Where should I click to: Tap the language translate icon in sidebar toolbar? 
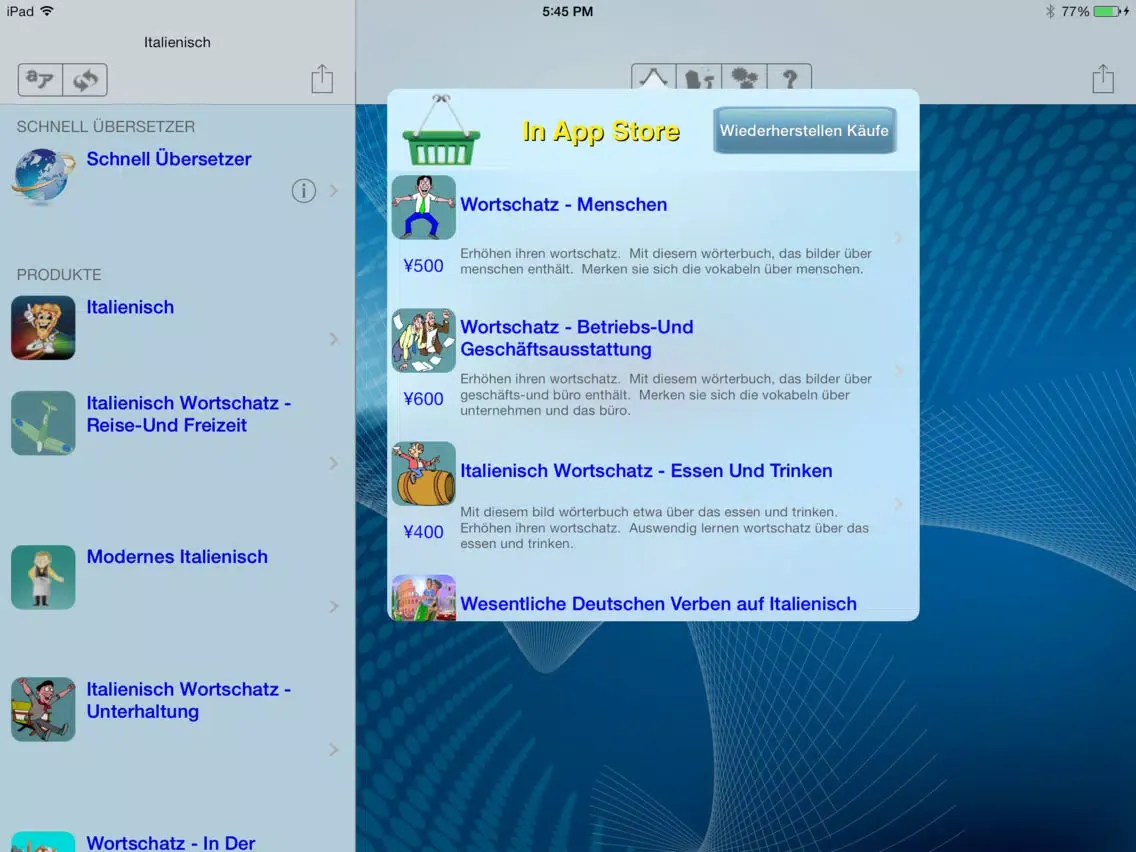pyautogui.click(x=40, y=80)
